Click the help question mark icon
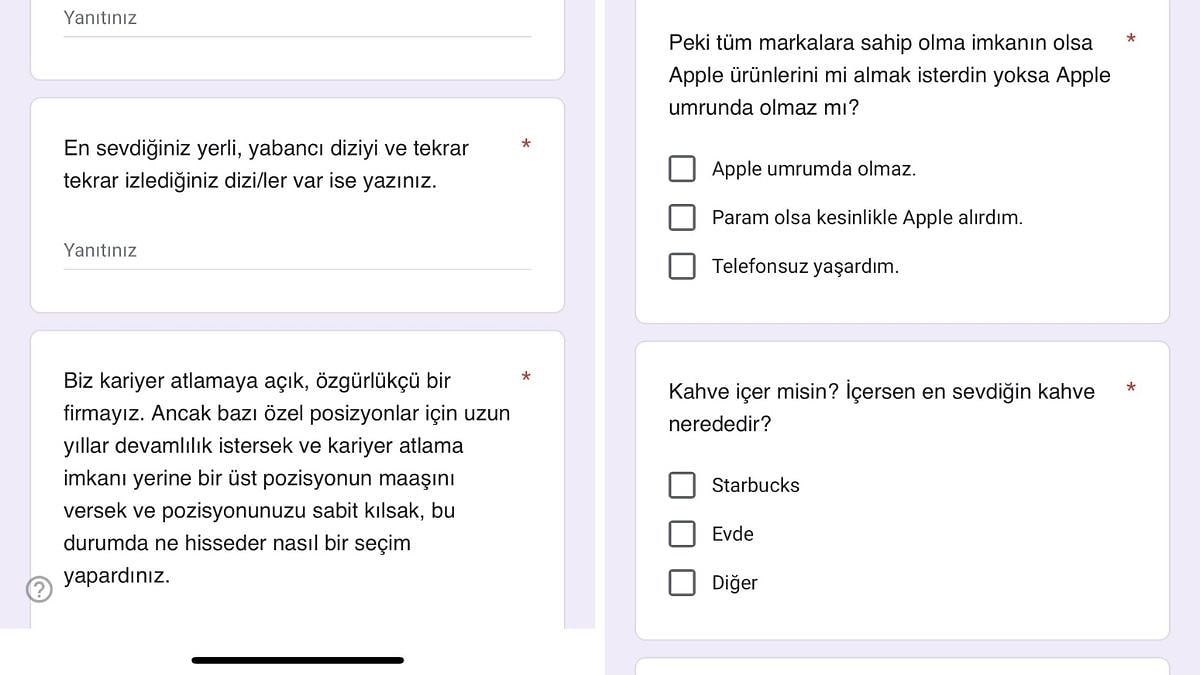This screenshot has height=675, width=1200. pyautogui.click(x=39, y=590)
